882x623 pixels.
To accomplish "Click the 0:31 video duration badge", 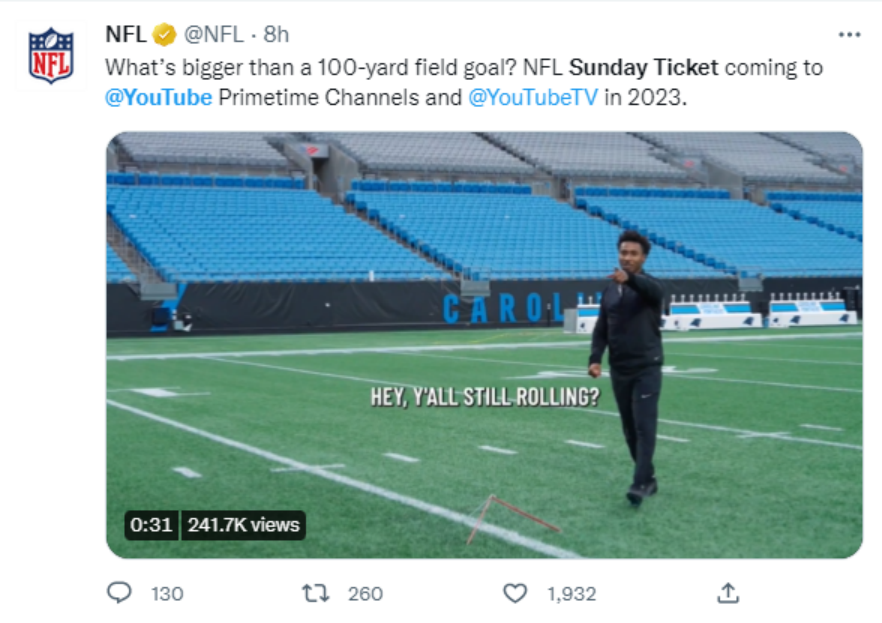I will click(x=151, y=525).
